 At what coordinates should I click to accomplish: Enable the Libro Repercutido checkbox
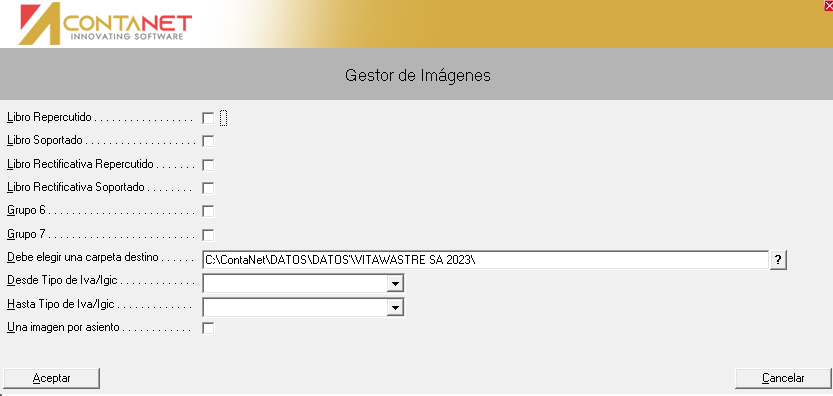point(208,118)
